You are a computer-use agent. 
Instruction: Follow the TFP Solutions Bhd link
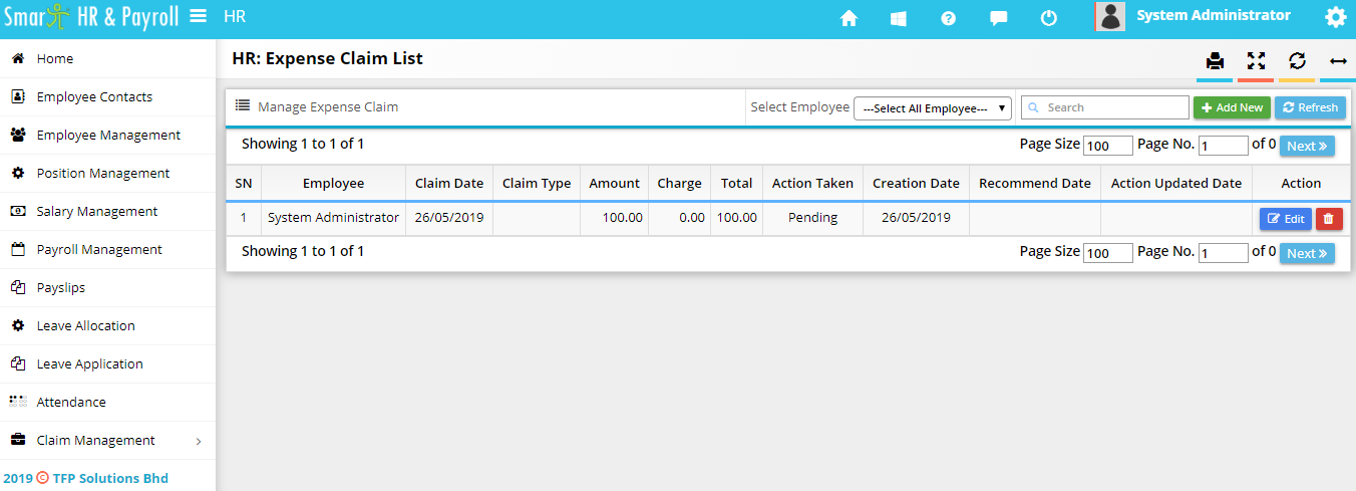pos(110,478)
